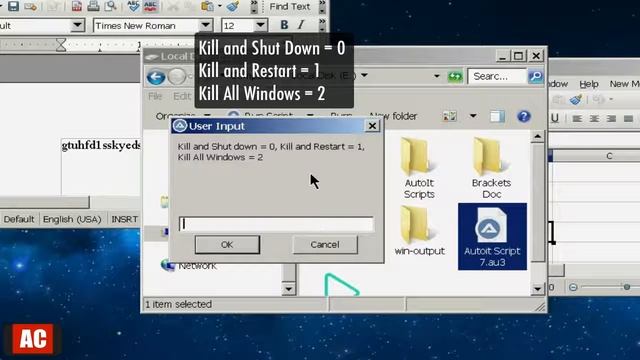Image resolution: width=640 pixels, height=360 pixels.
Task: Click the first-line indent marker on Writer ruler
Action: [x=61, y=42]
